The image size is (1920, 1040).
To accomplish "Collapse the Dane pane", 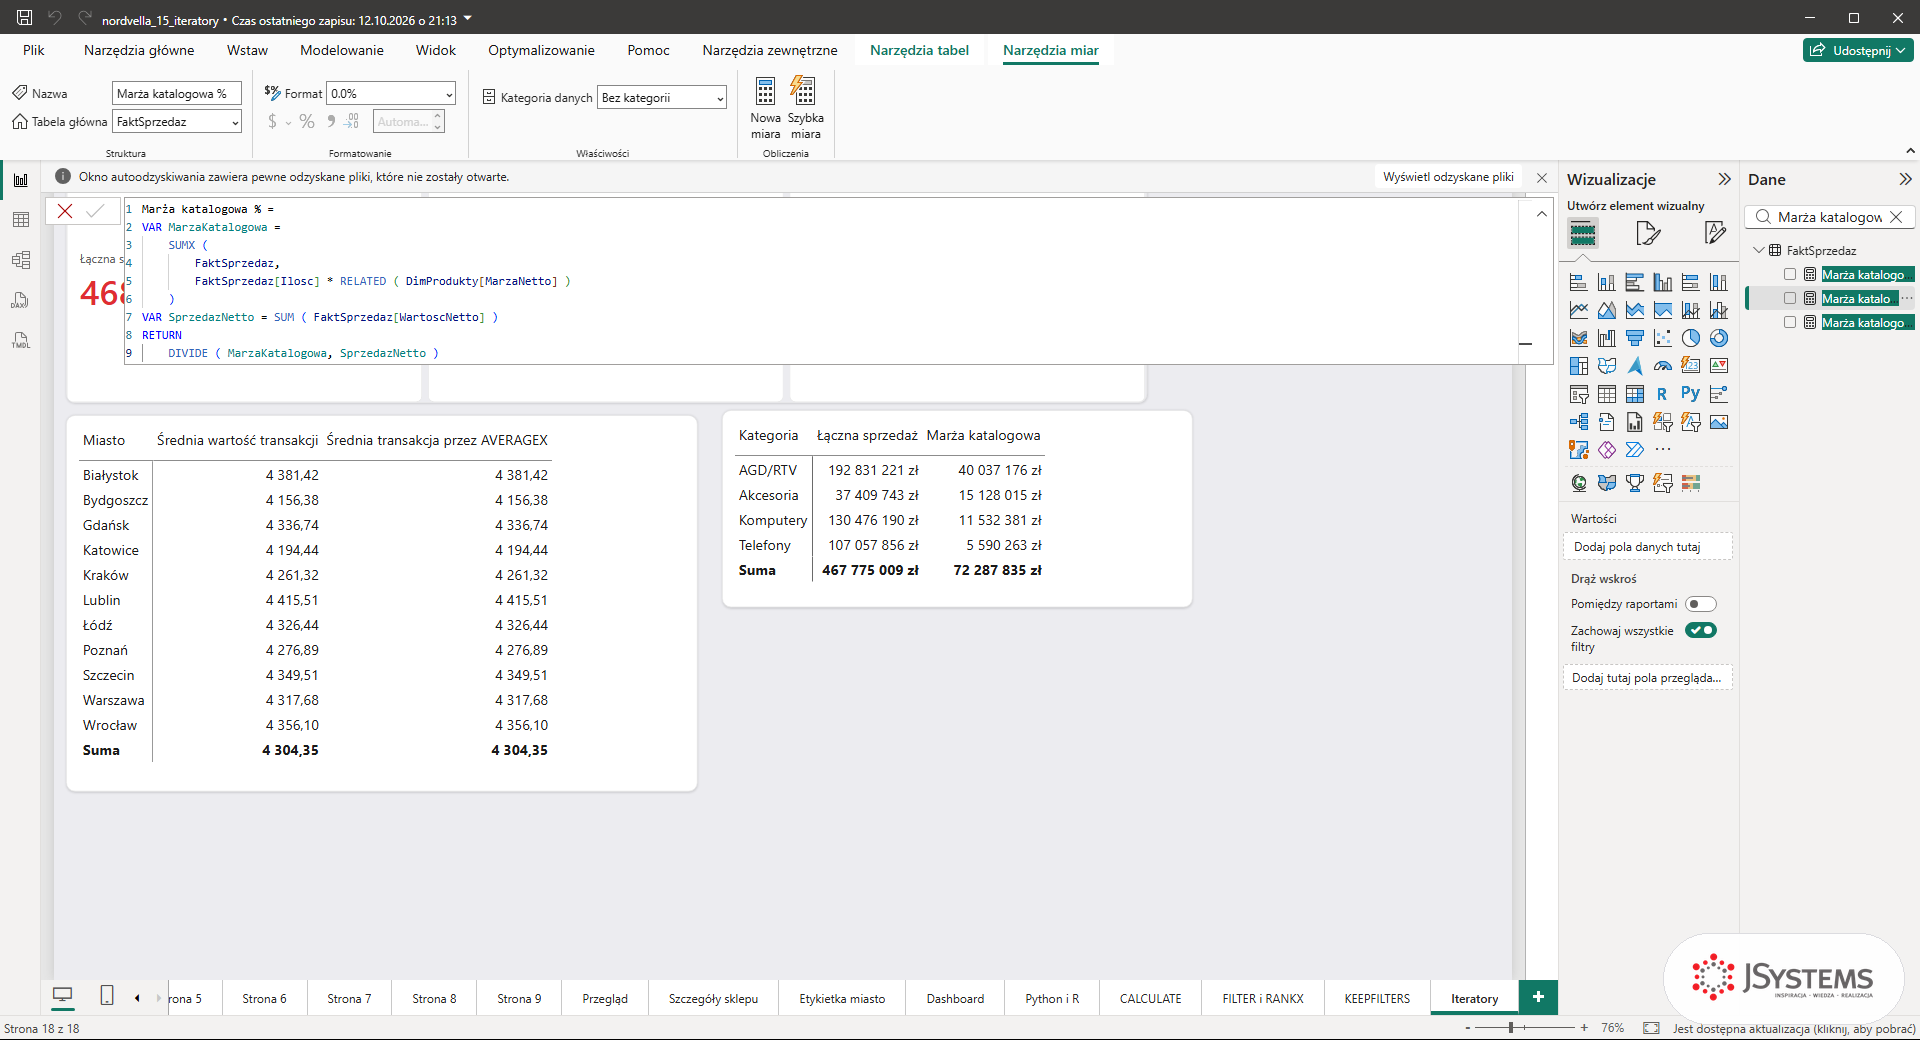I will (x=1905, y=180).
